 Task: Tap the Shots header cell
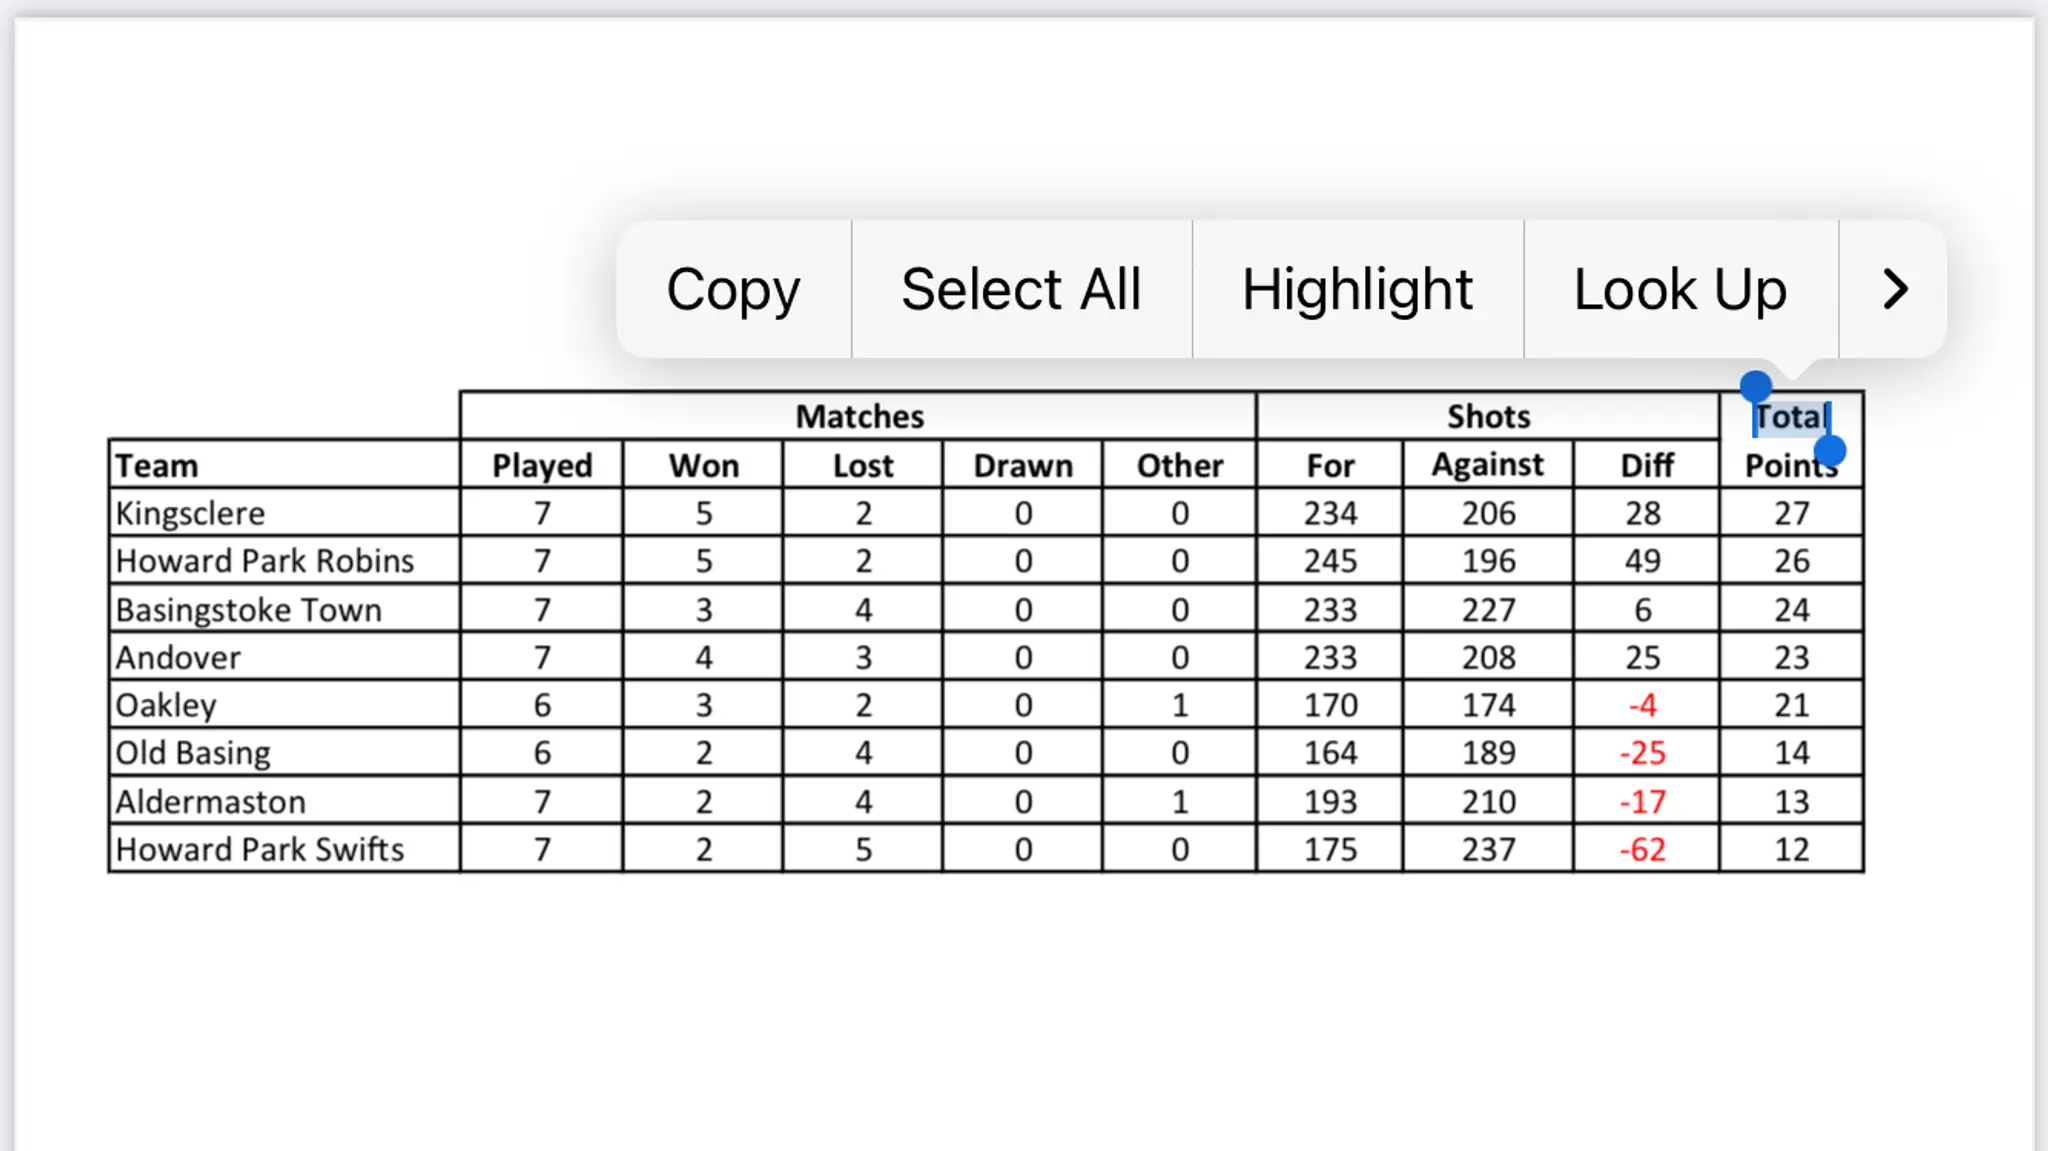tap(1488, 416)
